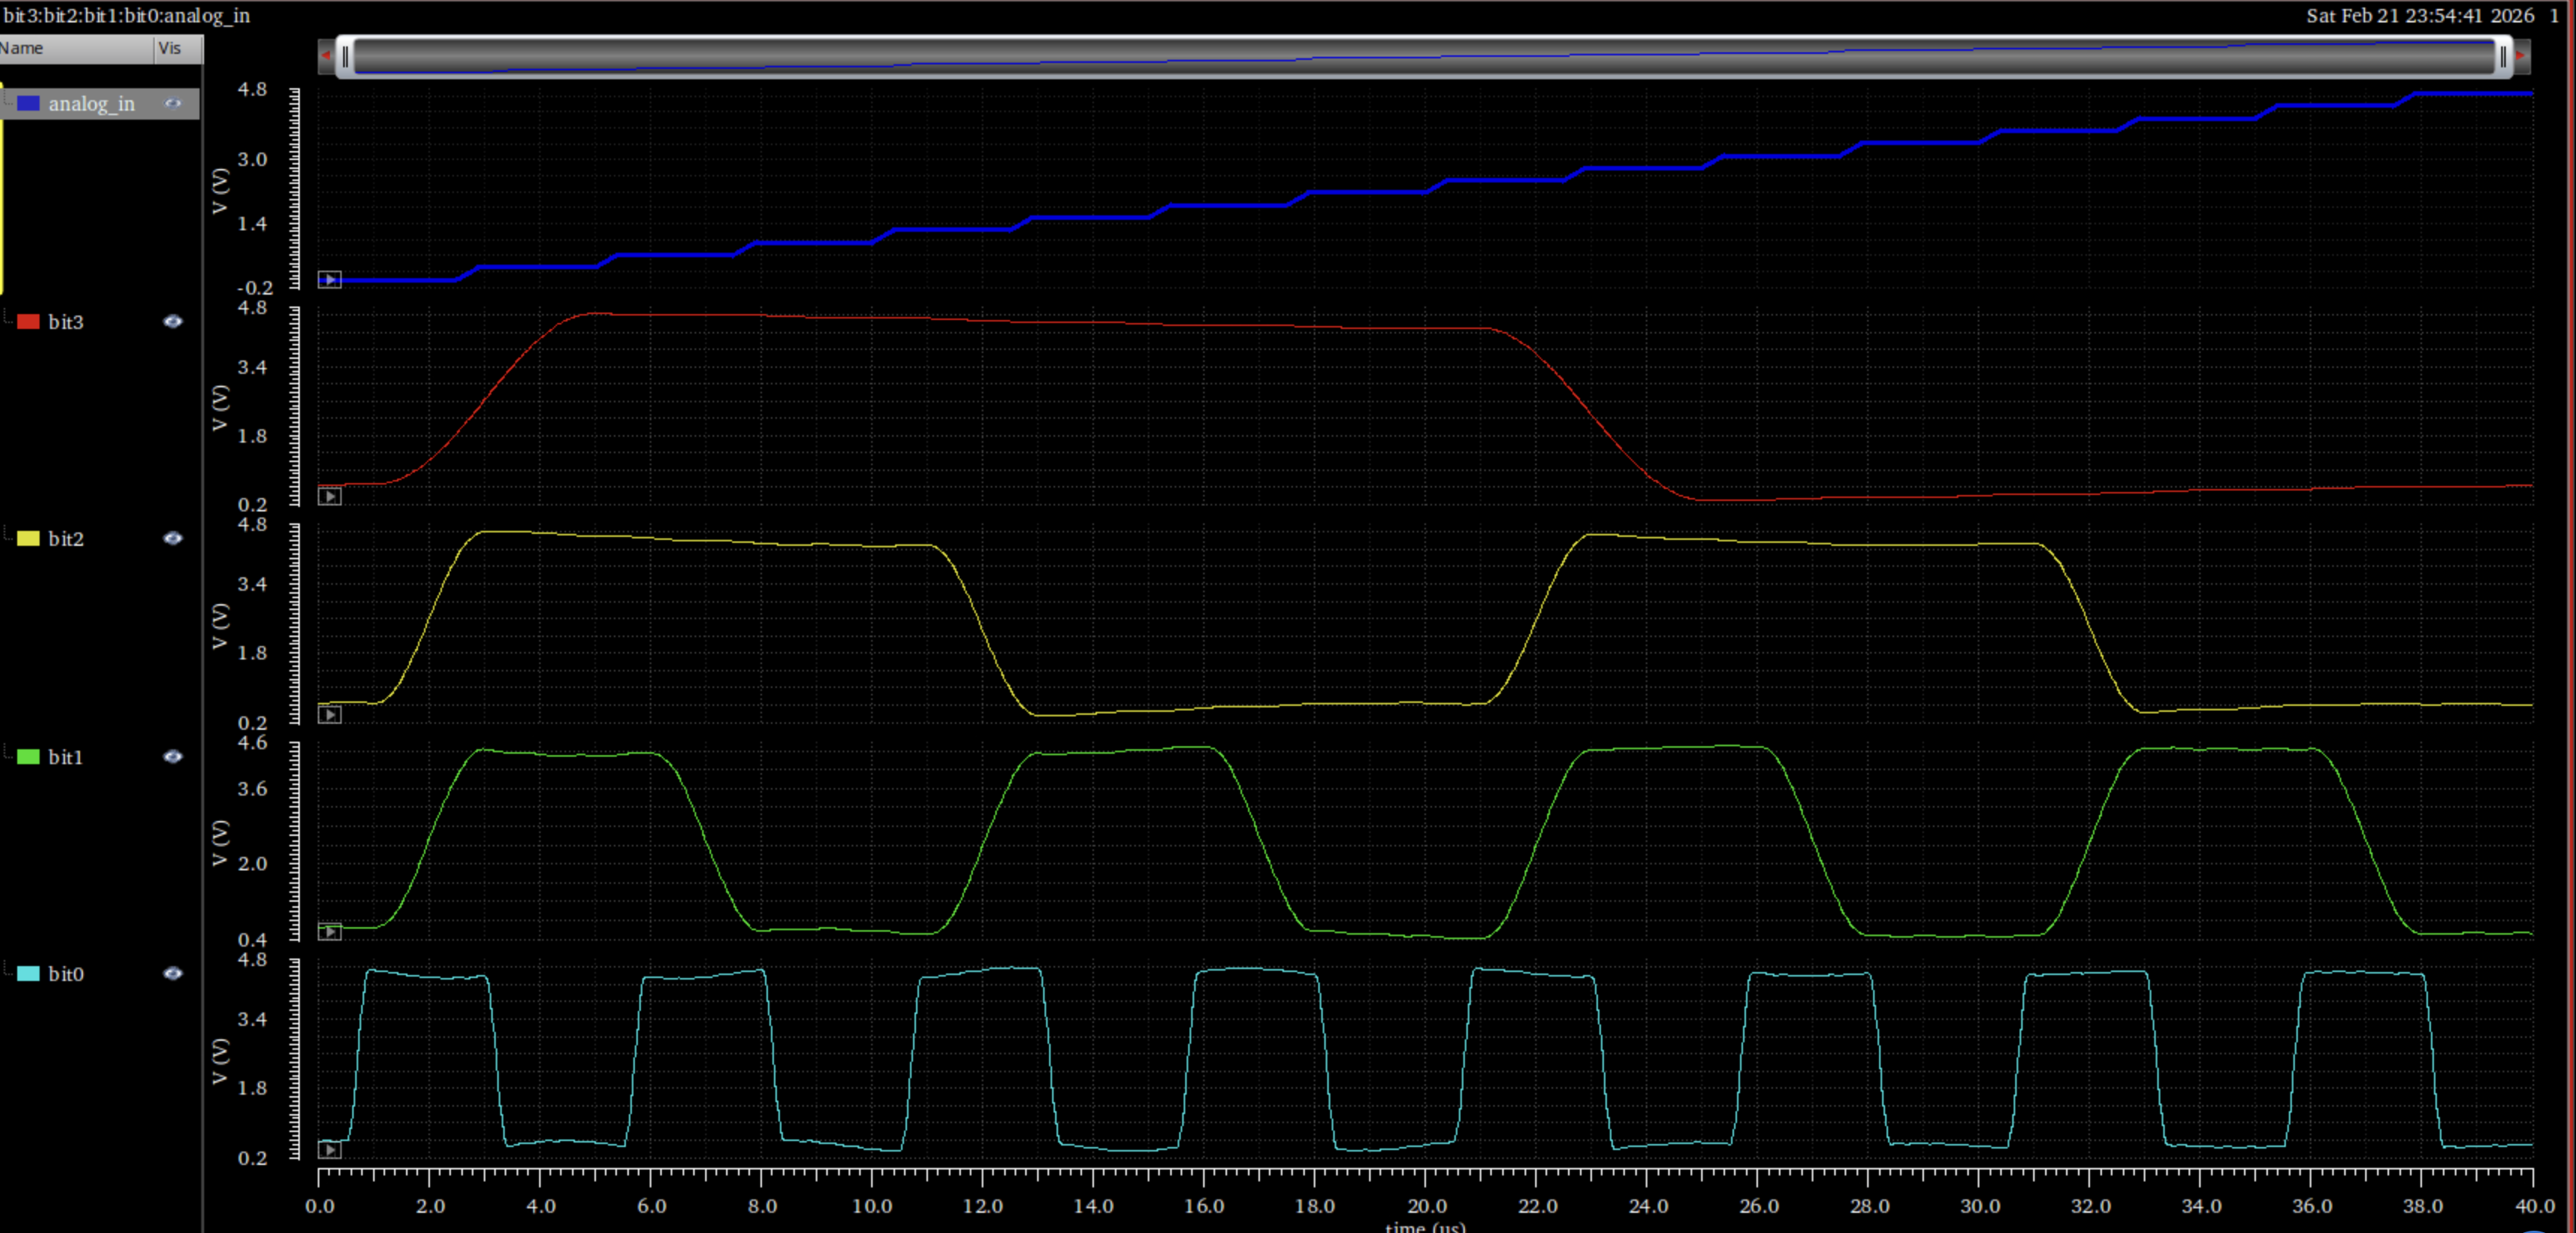This screenshot has width=2576, height=1233.
Task: Select the bit0 signal name in list
Action: click(x=66, y=974)
